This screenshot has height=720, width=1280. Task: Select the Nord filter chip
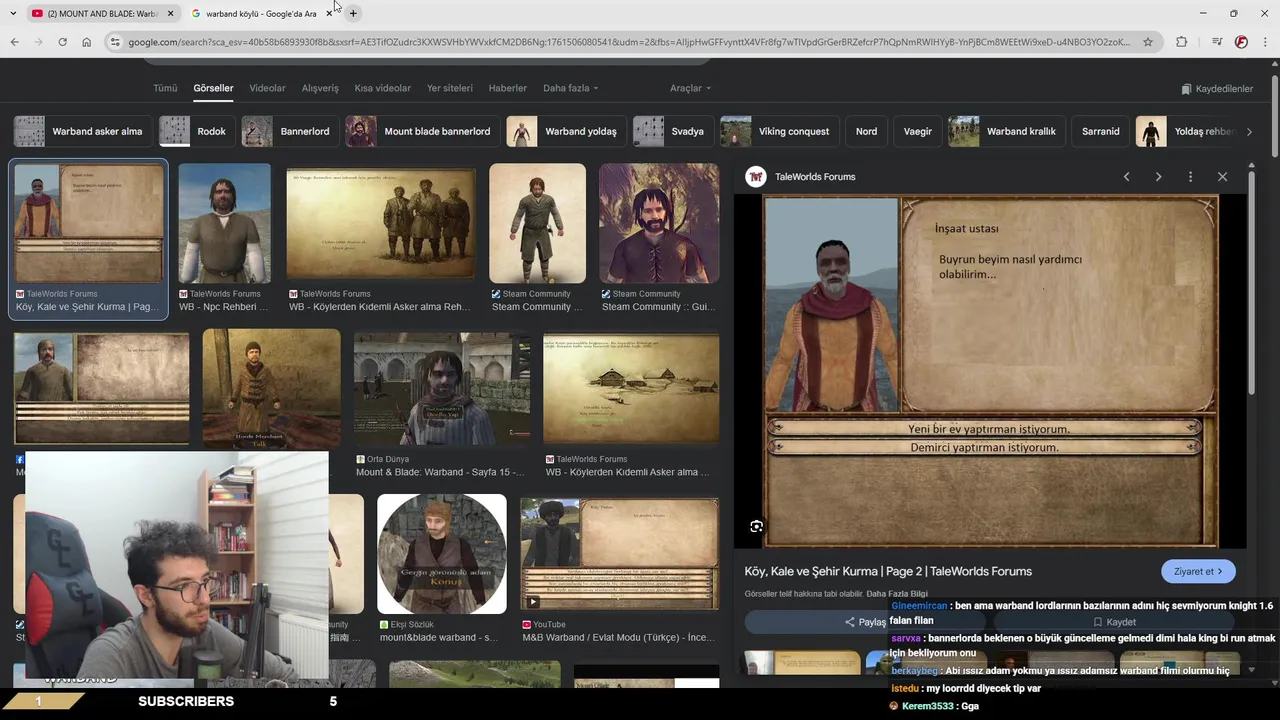[x=866, y=131]
